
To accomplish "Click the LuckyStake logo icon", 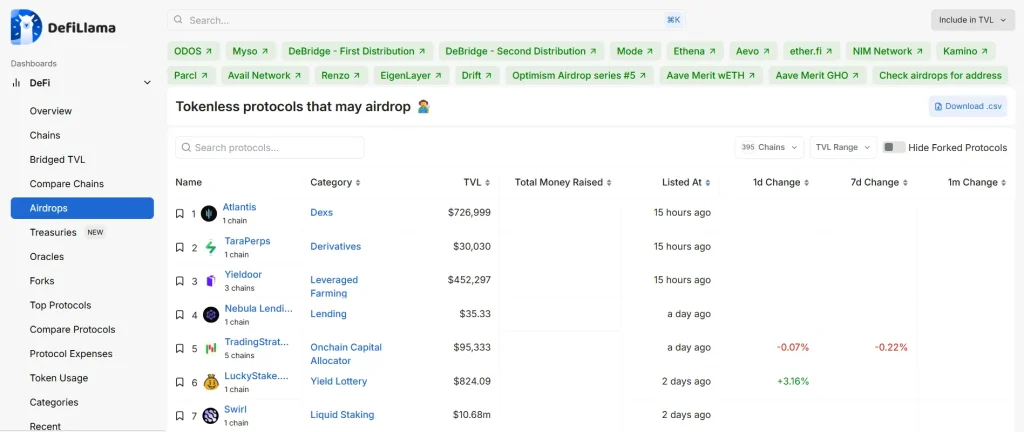I will [x=210, y=382].
